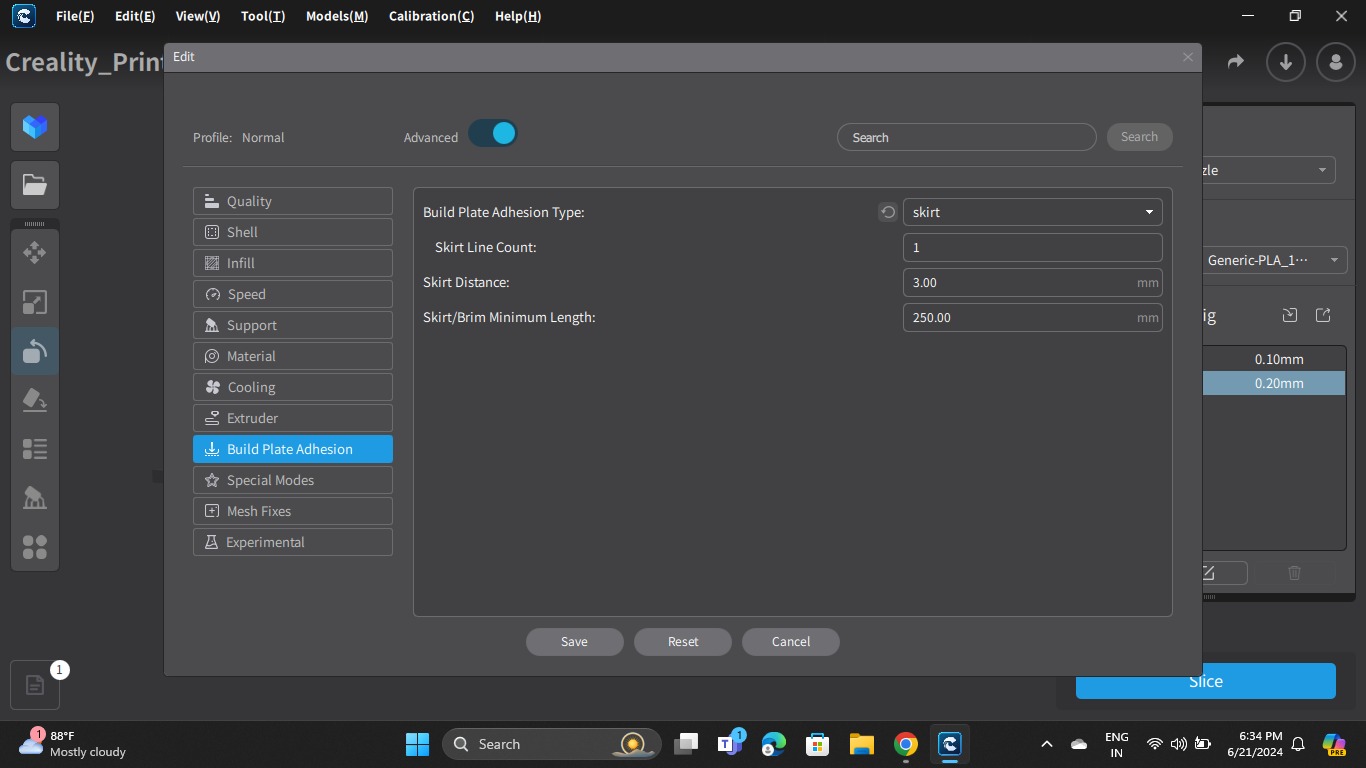This screenshot has height=768, width=1366.
Task: Switch to Material settings category
Action: click(x=293, y=356)
